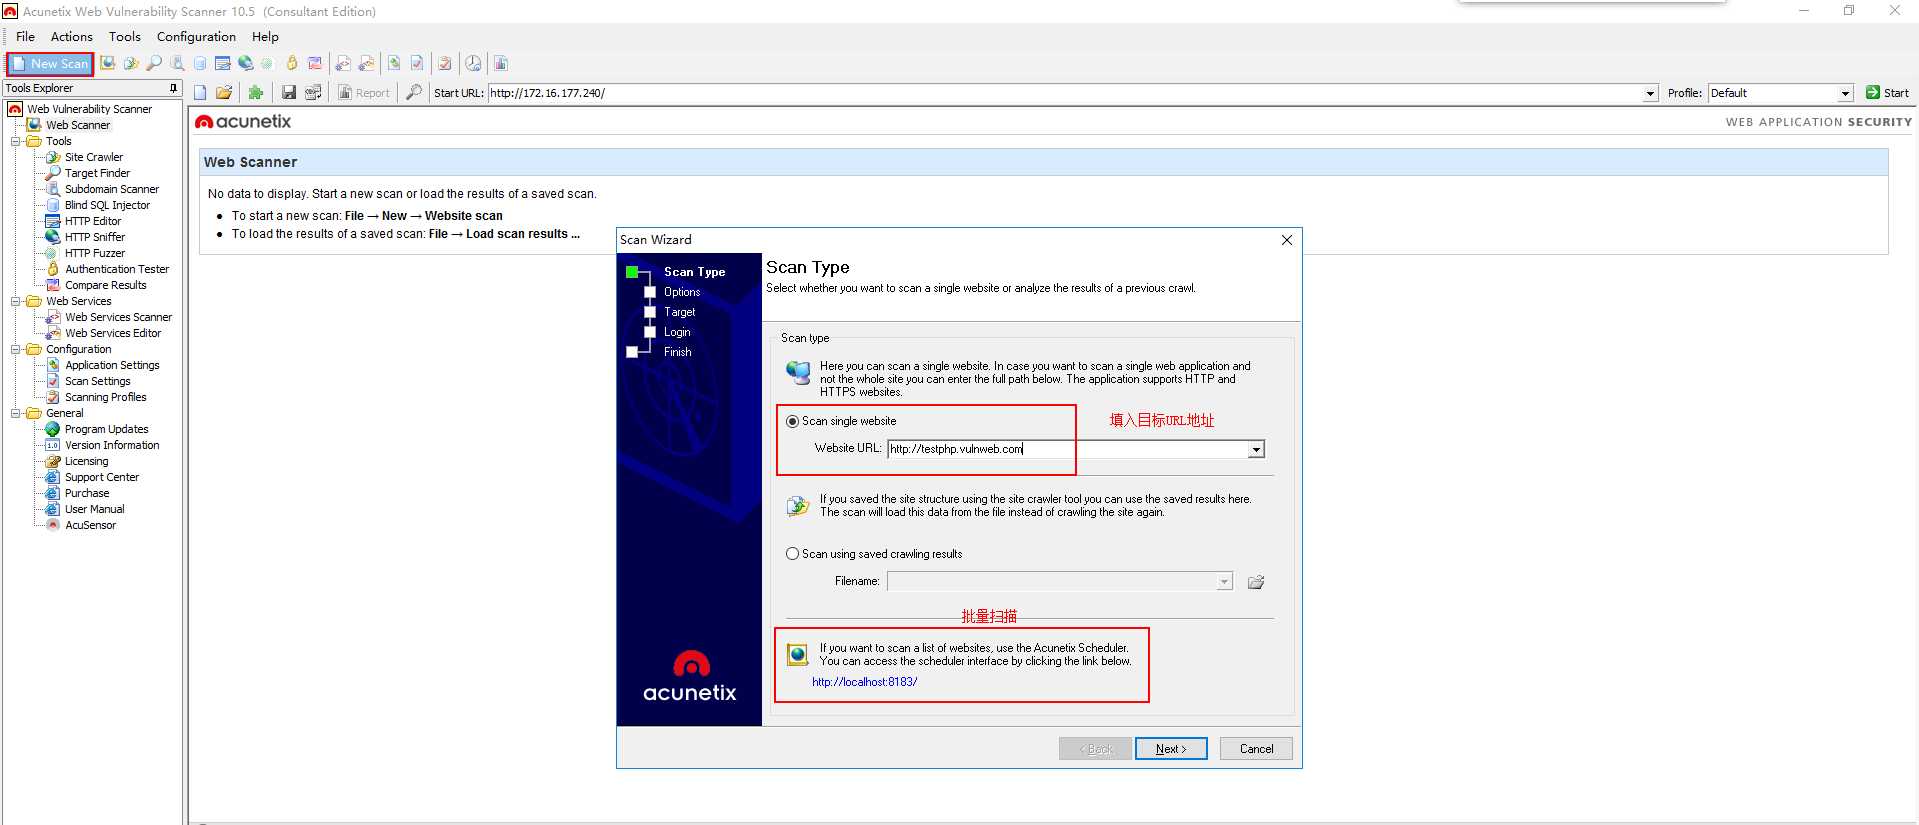Open the Tools menu
This screenshot has width=1919, height=825.
pos(125,37)
